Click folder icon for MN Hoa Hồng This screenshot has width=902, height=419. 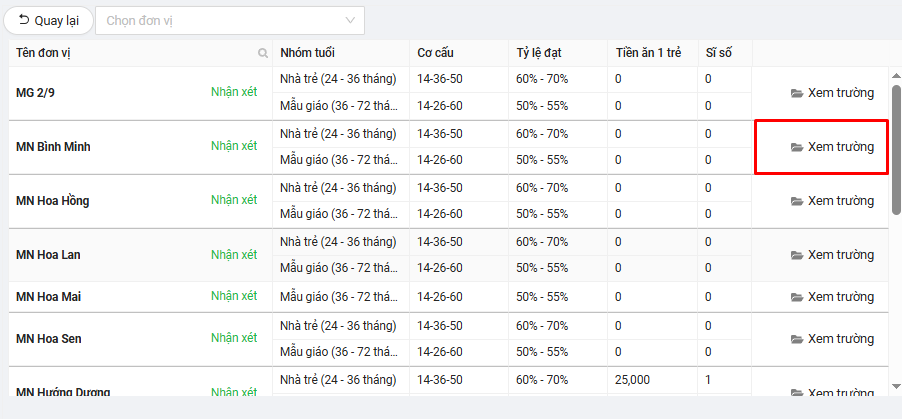tap(797, 201)
